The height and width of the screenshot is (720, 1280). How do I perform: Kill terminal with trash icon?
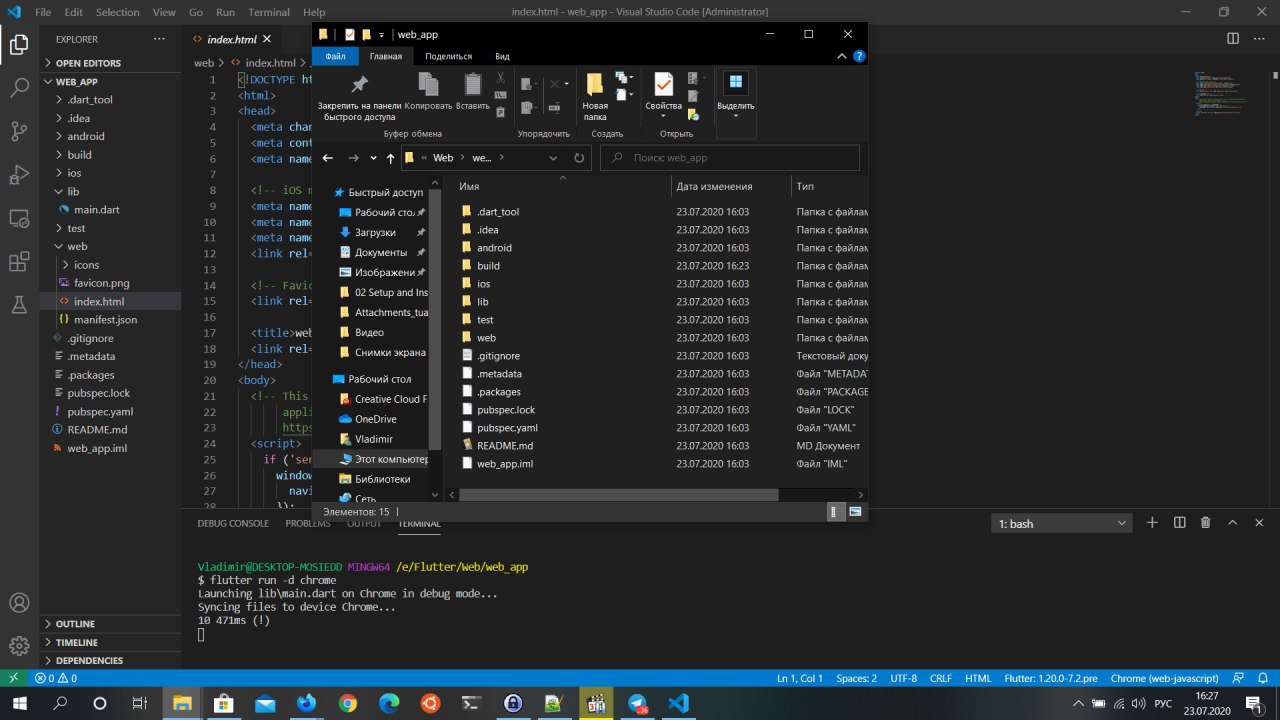click(1205, 523)
